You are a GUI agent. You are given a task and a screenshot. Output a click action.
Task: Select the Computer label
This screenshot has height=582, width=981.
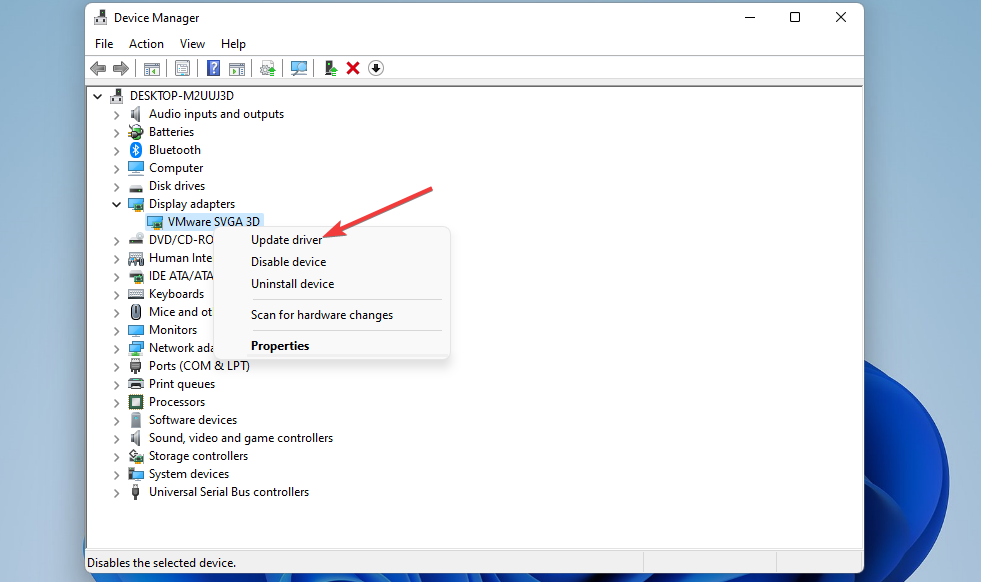(176, 168)
